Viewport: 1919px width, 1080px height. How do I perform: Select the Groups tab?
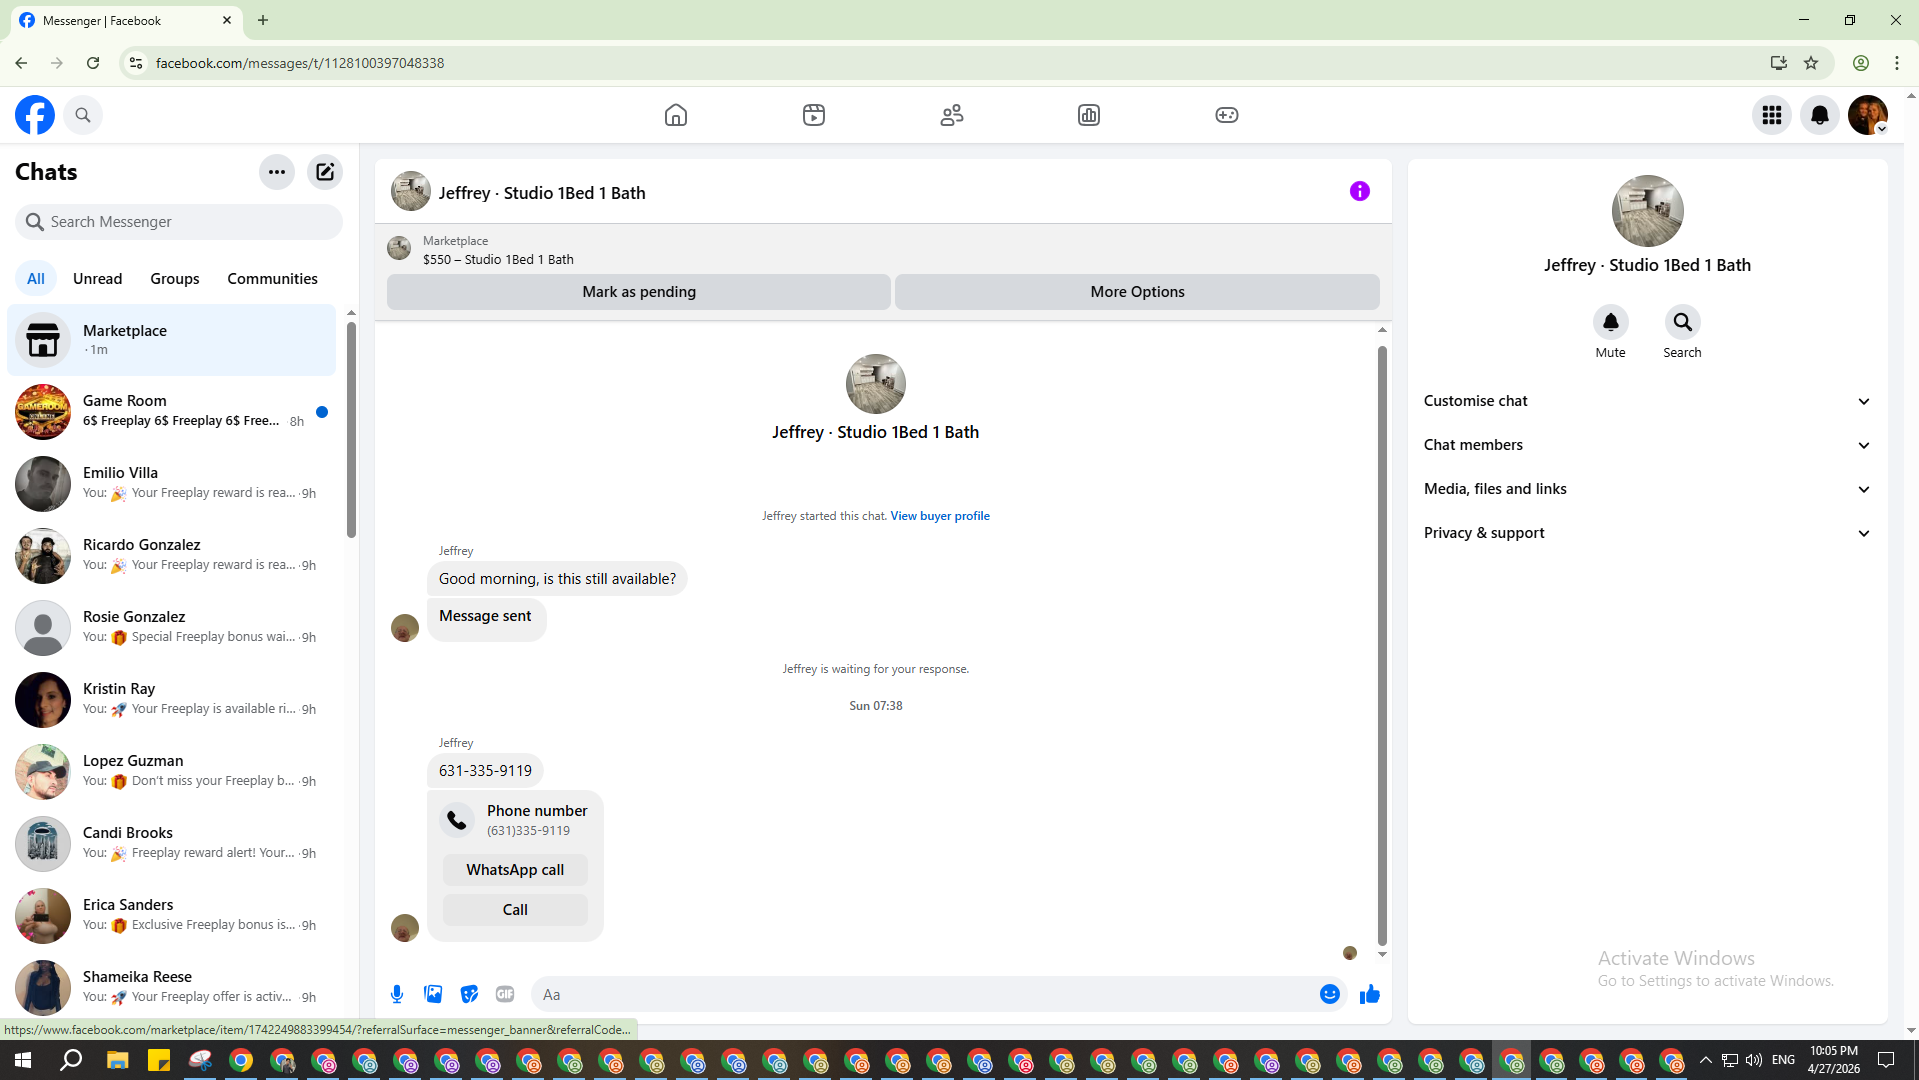click(175, 279)
